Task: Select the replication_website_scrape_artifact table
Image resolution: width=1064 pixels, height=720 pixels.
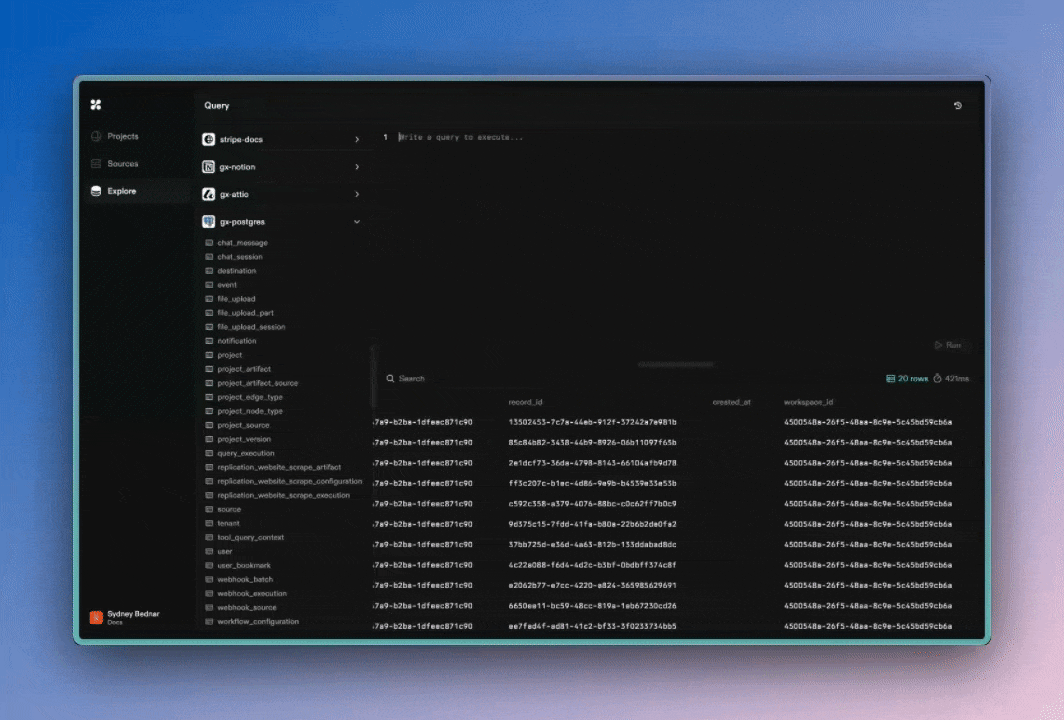Action: click(x=279, y=467)
